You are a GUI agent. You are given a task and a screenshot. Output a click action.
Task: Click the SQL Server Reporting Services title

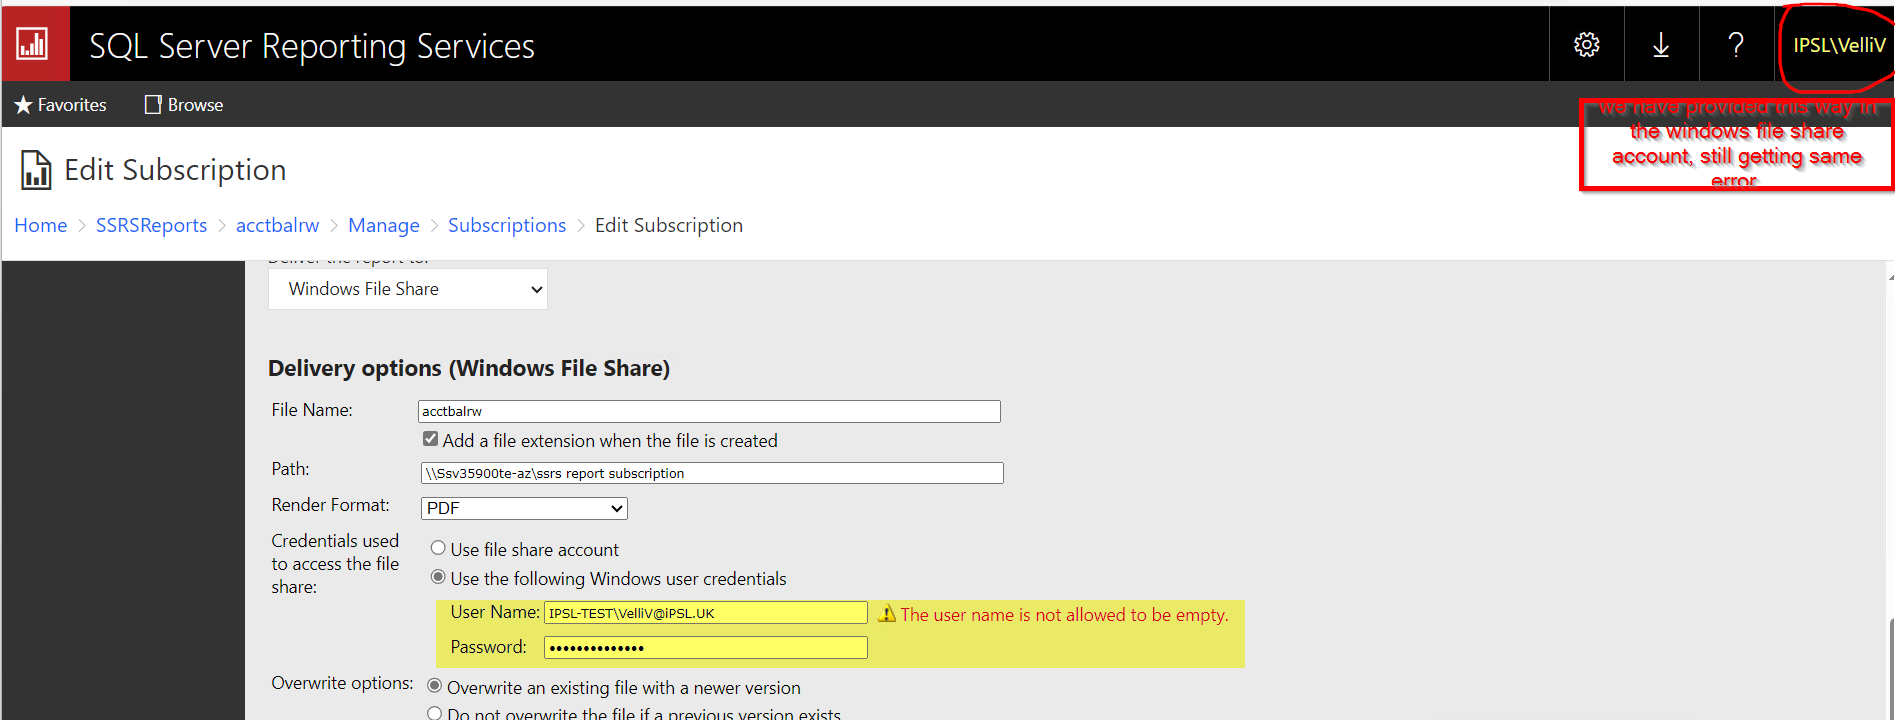(312, 46)
